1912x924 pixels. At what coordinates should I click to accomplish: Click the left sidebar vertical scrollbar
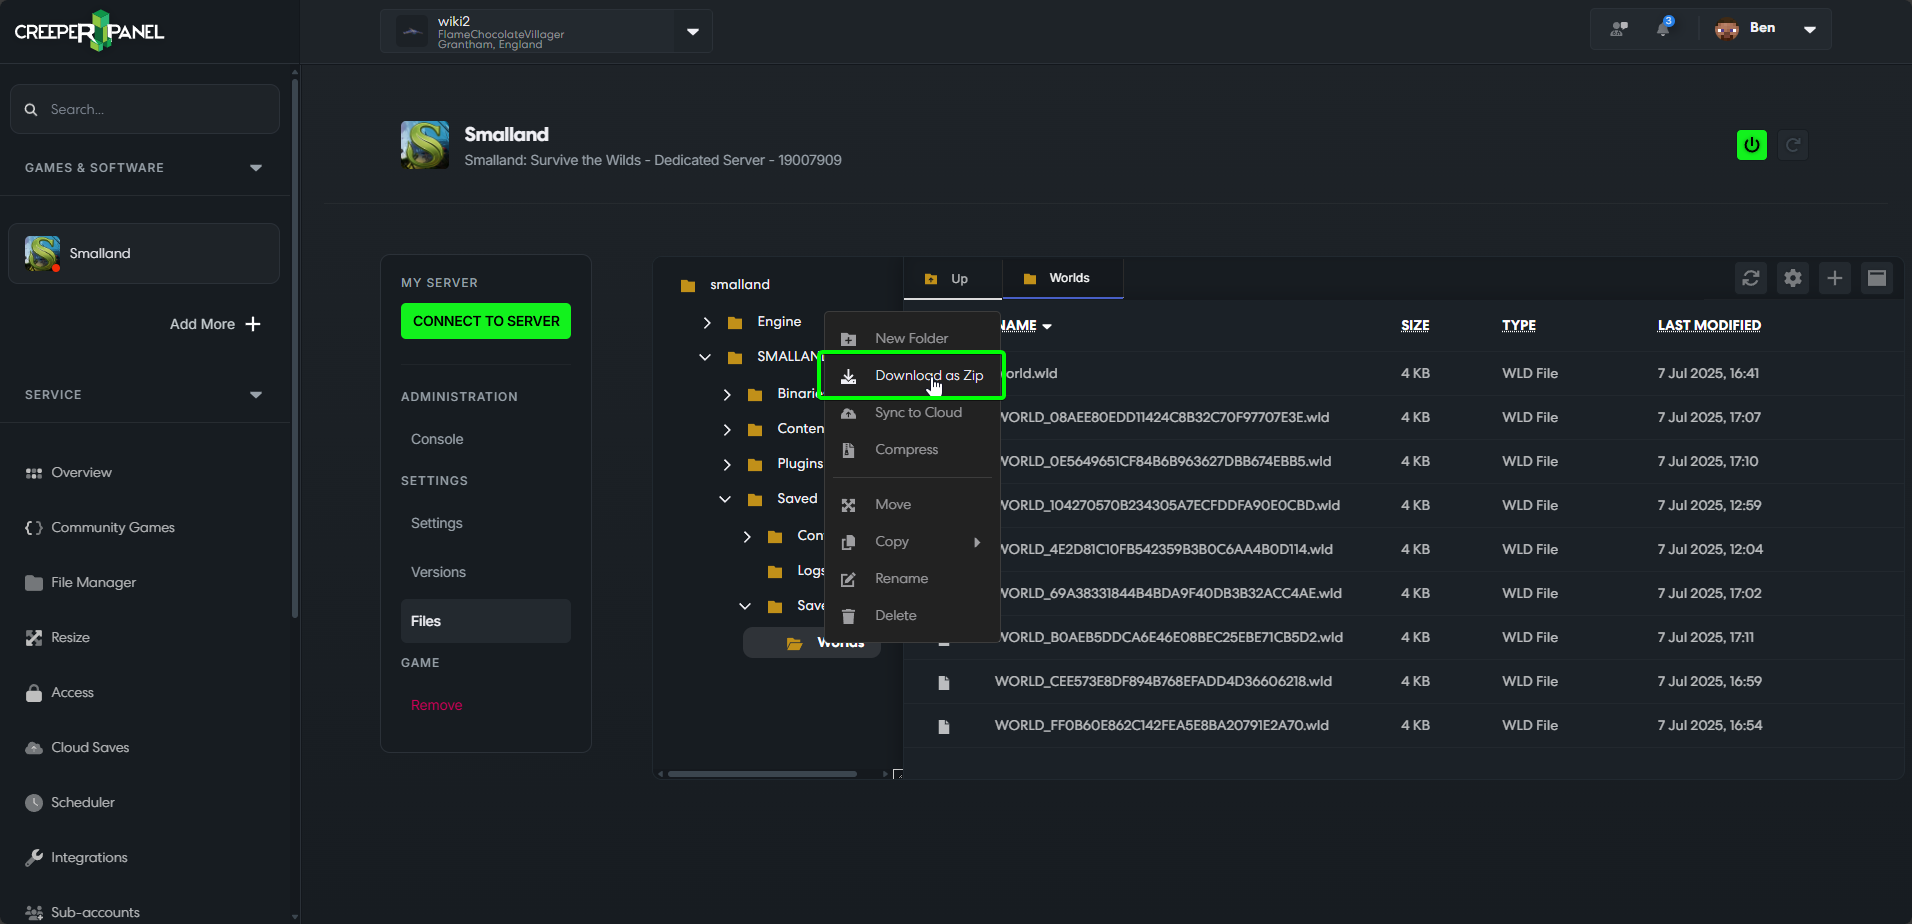(x=294, y=350)
